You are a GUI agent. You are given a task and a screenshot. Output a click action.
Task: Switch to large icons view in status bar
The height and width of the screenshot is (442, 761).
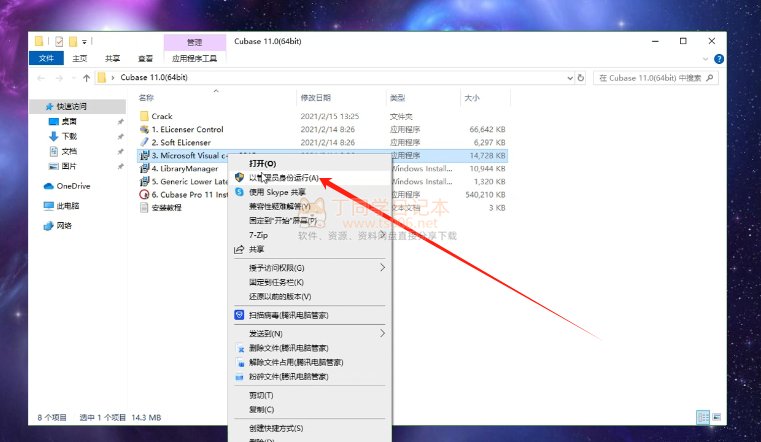coord(716,416)
